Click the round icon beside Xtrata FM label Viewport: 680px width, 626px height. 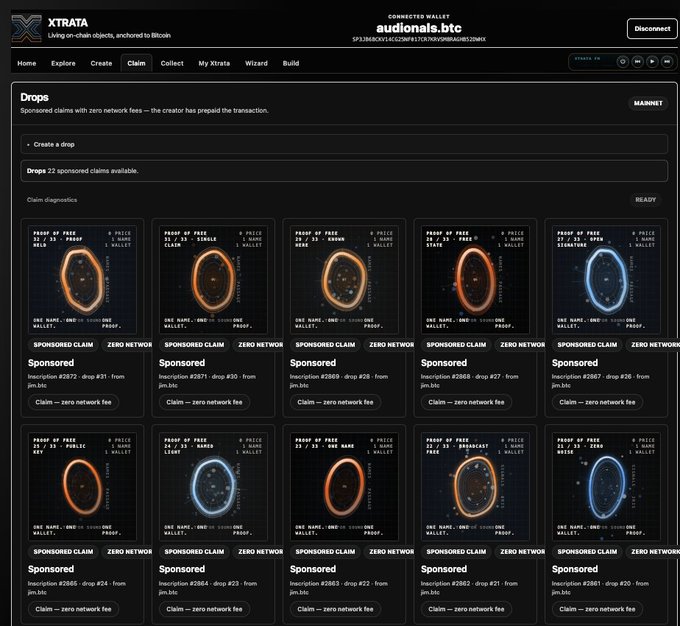pyautogui.click(x=623, y=62)
